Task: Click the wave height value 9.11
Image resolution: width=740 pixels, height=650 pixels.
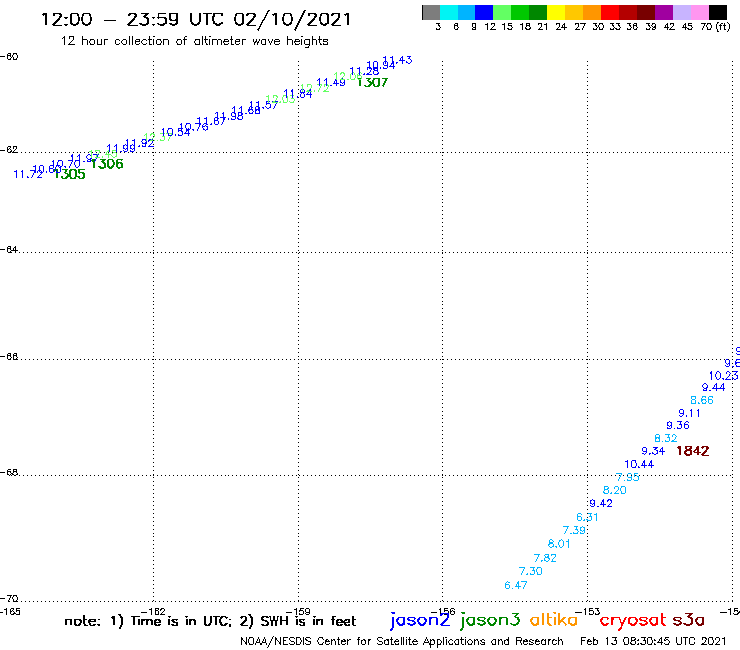Action: 690,413
